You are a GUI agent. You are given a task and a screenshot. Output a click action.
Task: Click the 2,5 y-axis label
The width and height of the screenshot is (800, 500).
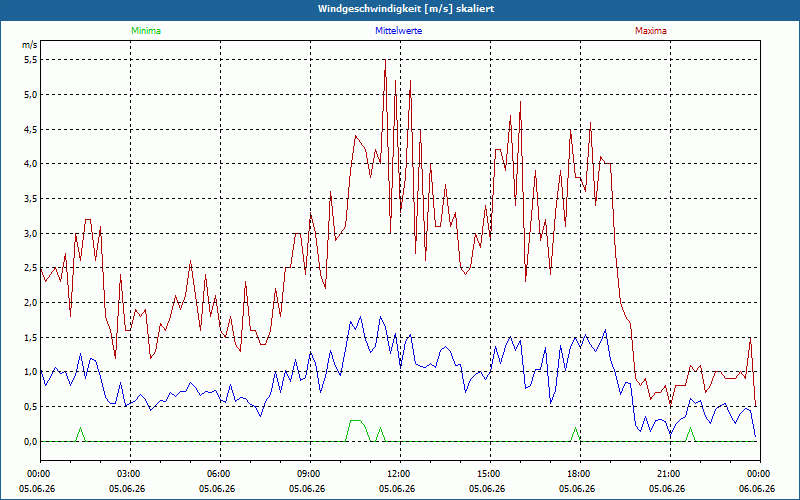pyautogui.click(x=31, y=268)
